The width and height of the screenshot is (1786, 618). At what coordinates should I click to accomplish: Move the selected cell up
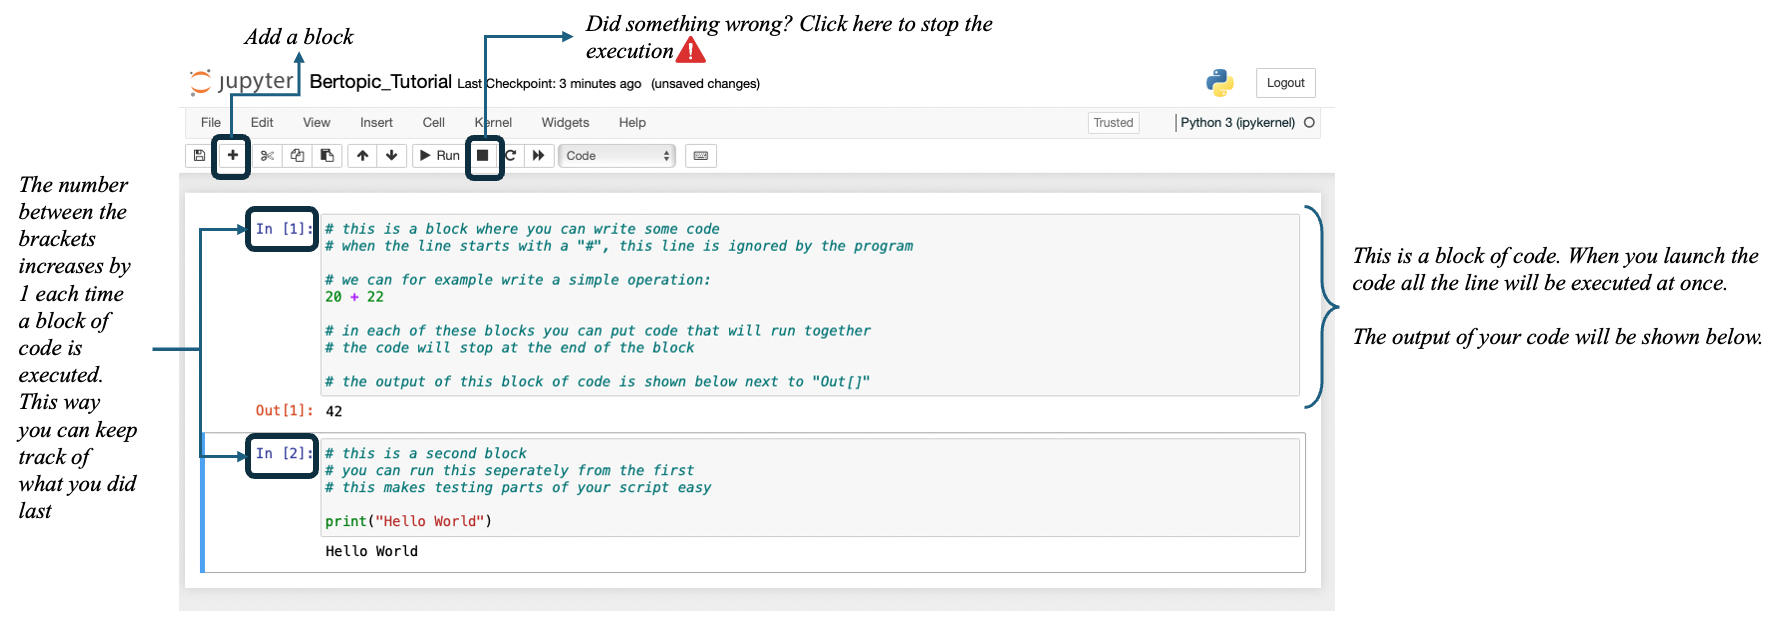pyautogui.click(x=363, y=156)
